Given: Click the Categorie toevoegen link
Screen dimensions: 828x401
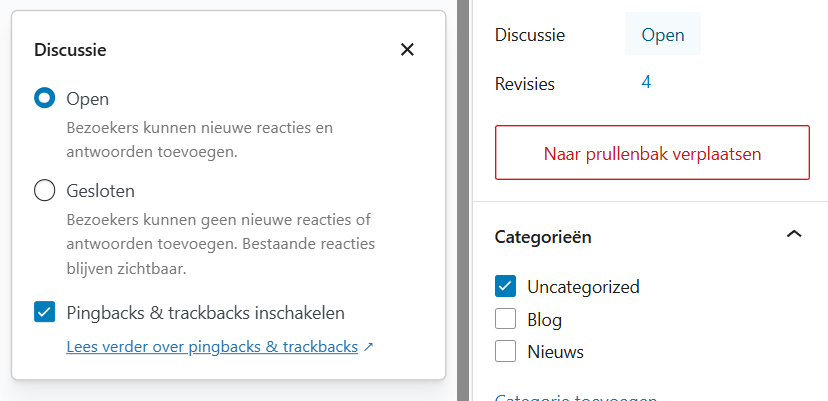Looking at the screenshot, I should tap(576, 396).
